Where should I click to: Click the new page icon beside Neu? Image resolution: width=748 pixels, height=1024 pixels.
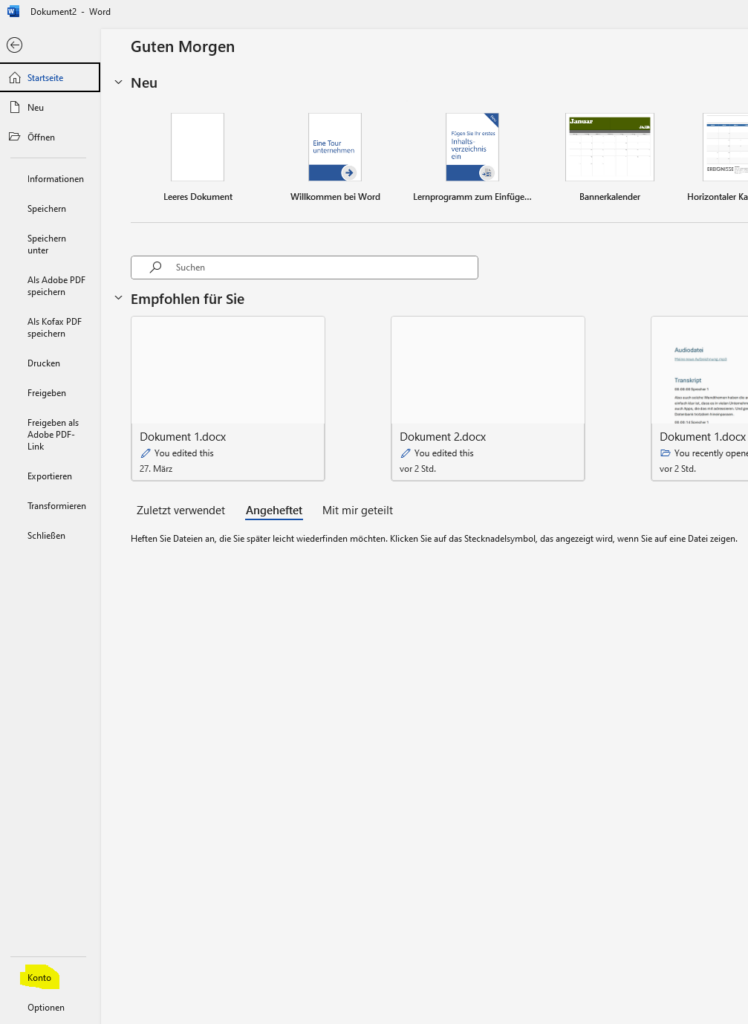[x=14, y=107]
